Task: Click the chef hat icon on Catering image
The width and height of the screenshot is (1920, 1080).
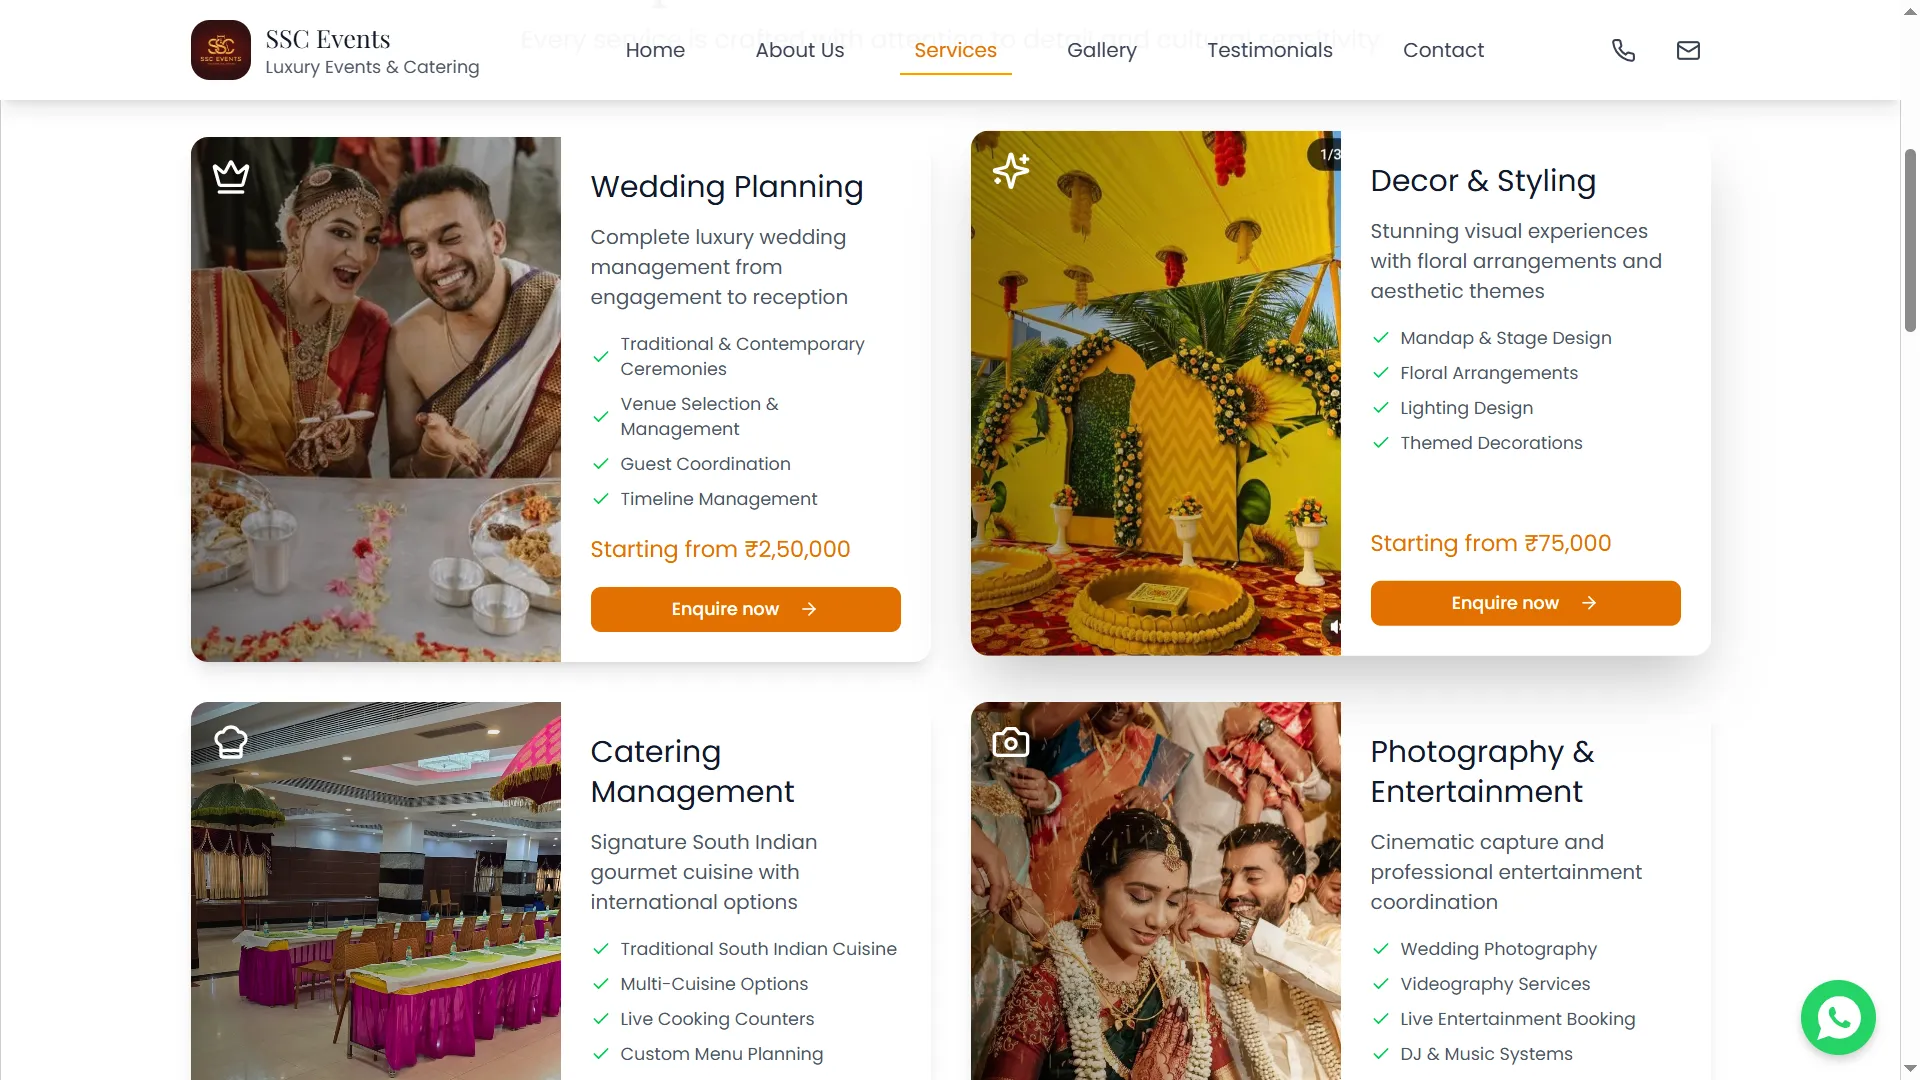Action: click(x=231, y=742)
